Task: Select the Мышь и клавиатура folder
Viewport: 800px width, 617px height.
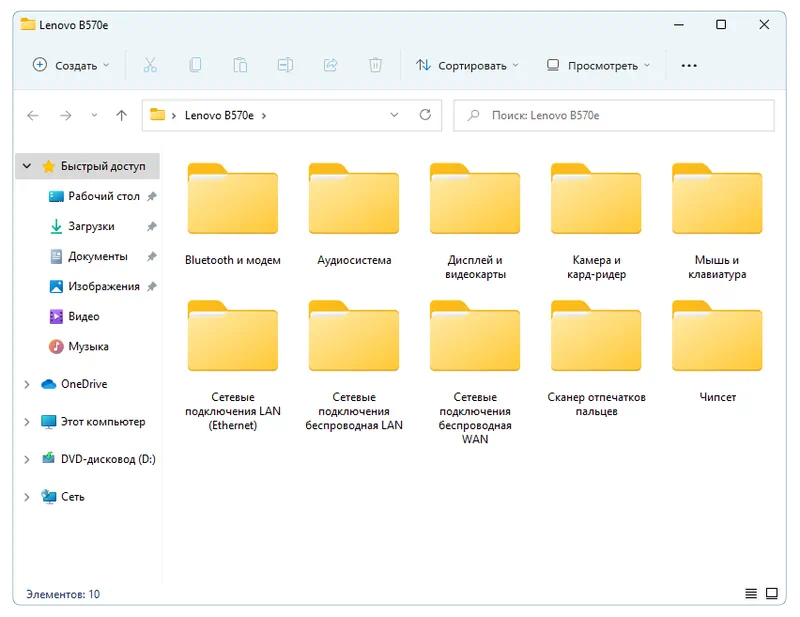Action: [717, 222]
